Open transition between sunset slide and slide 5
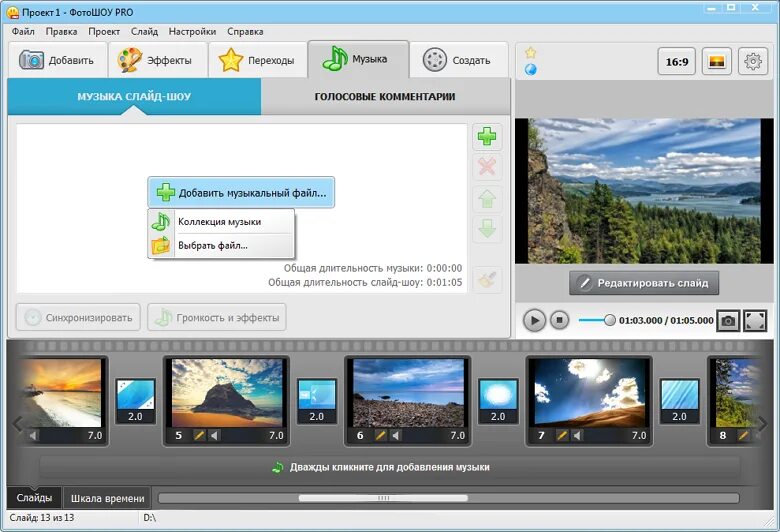This screenshot has height=532, width=780. point(135,401)
